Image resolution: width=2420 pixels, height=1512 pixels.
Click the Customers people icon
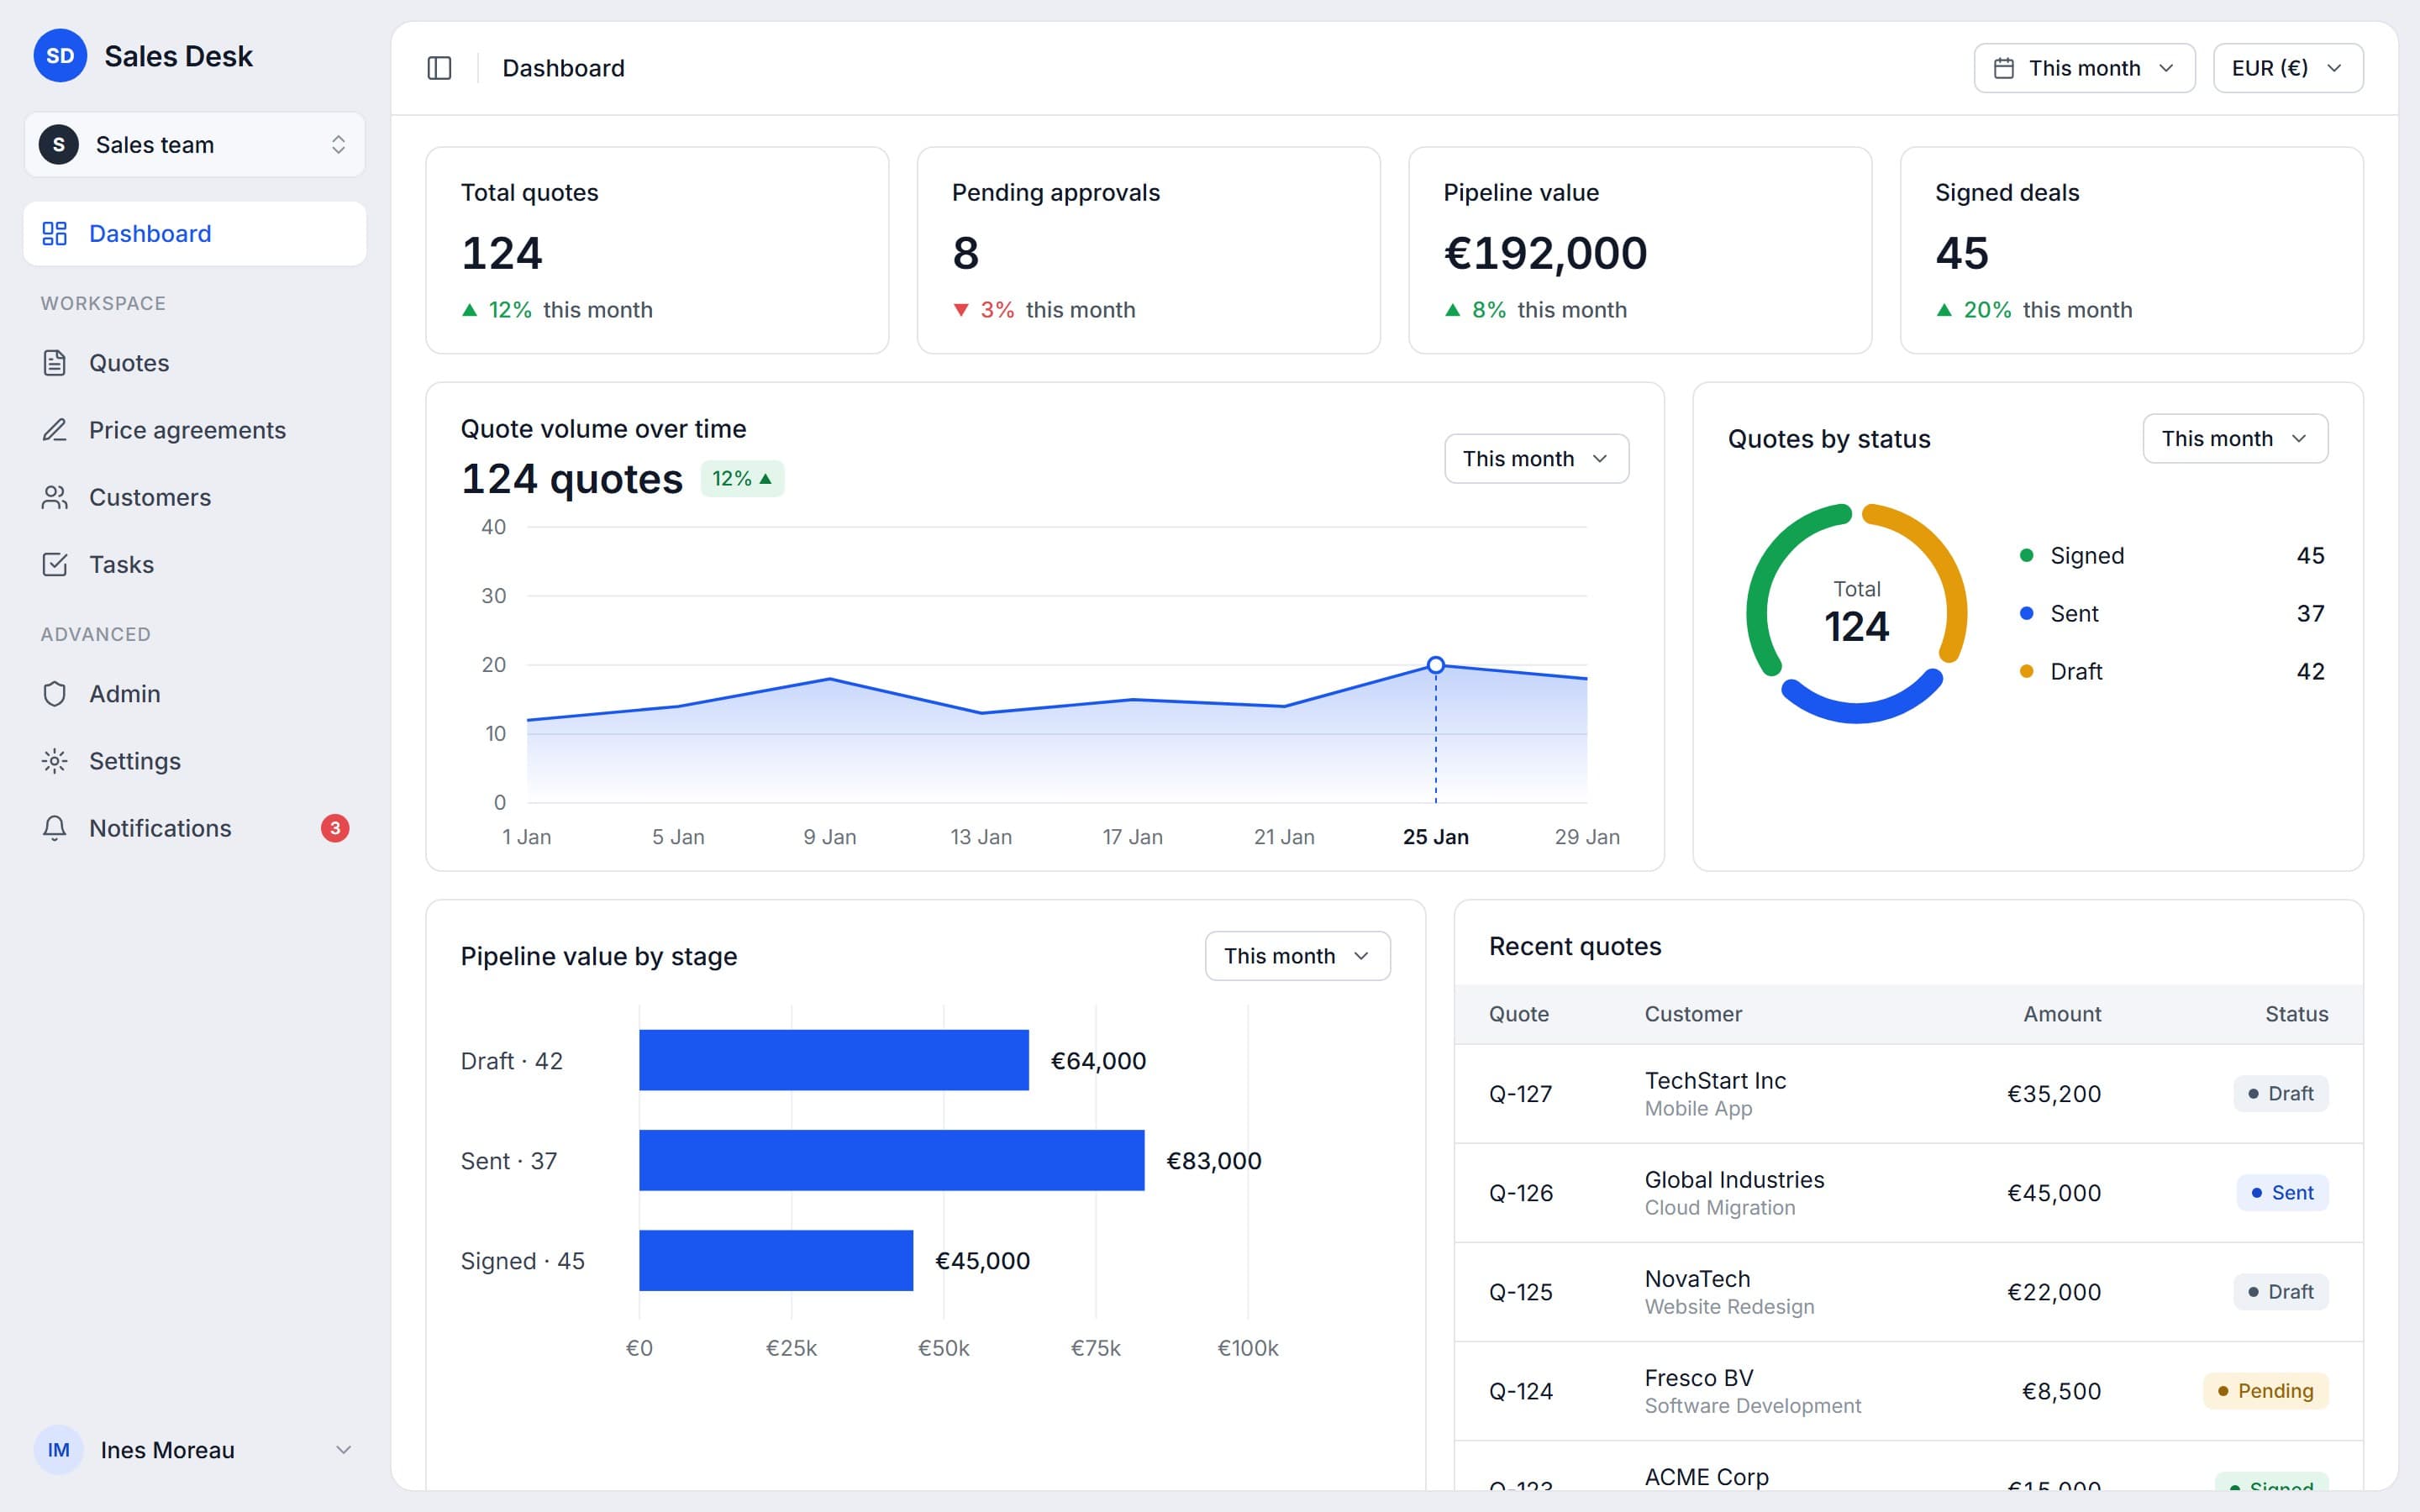coord(55,497)
